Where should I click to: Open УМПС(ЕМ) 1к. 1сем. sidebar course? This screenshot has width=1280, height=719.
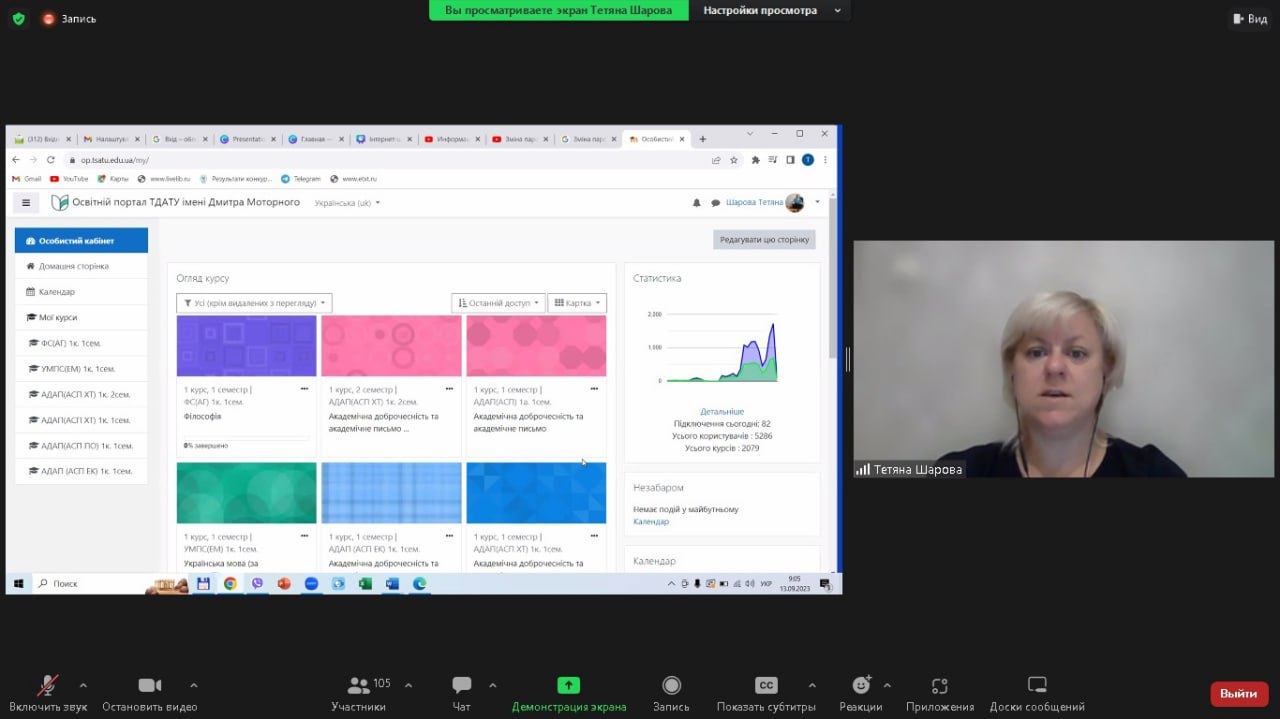click(x=81, y=369)
